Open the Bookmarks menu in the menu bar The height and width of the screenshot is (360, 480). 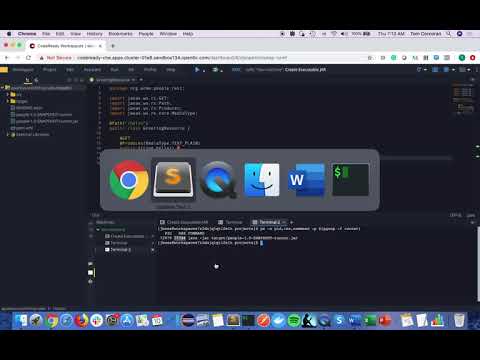tap(120, 34)
